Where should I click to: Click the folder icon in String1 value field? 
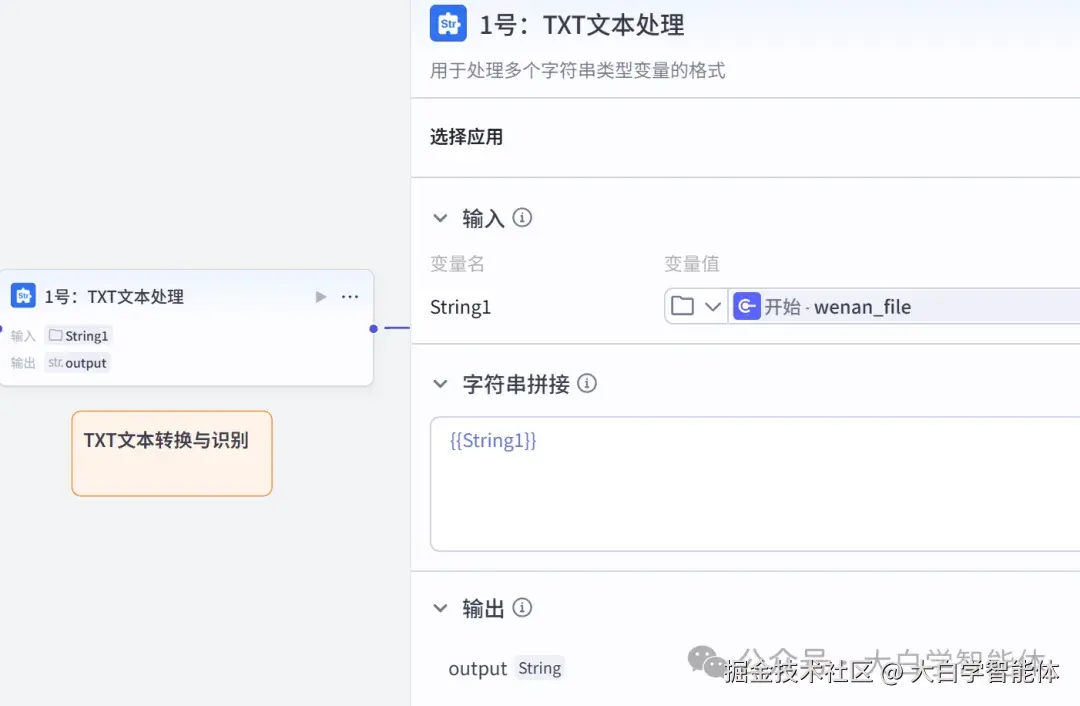point(684,306)
